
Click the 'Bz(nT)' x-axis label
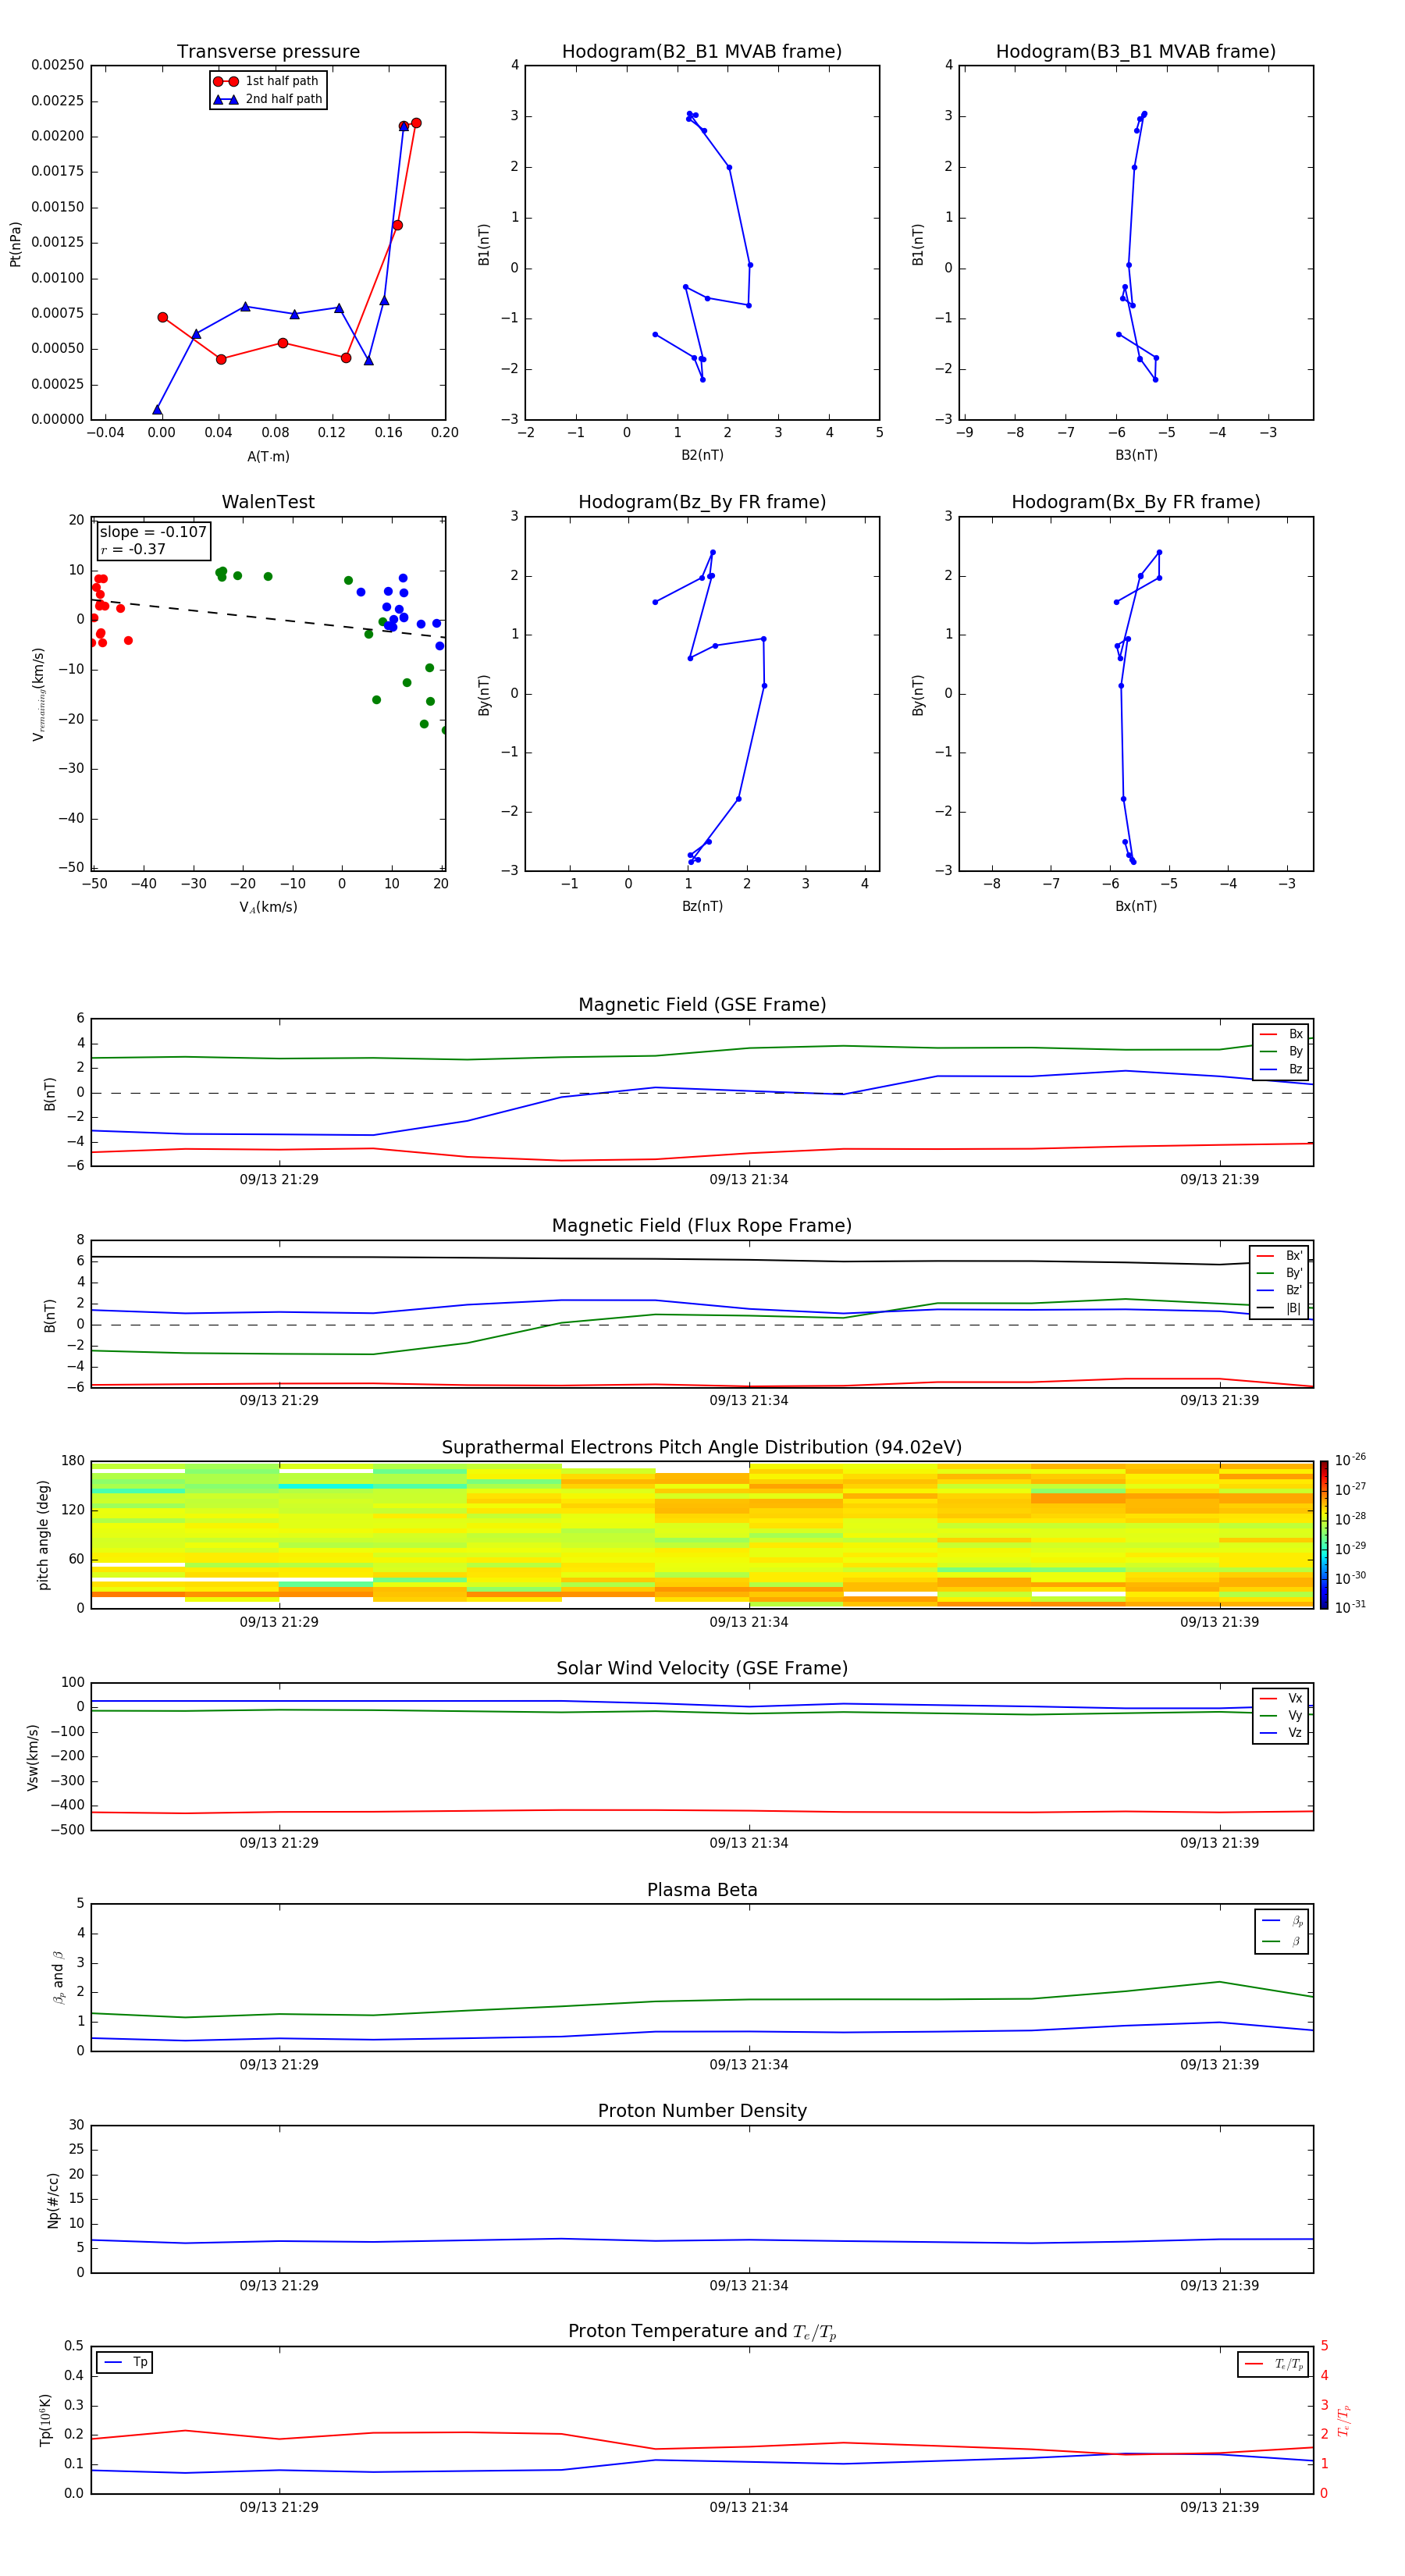(x=702, y=906)
